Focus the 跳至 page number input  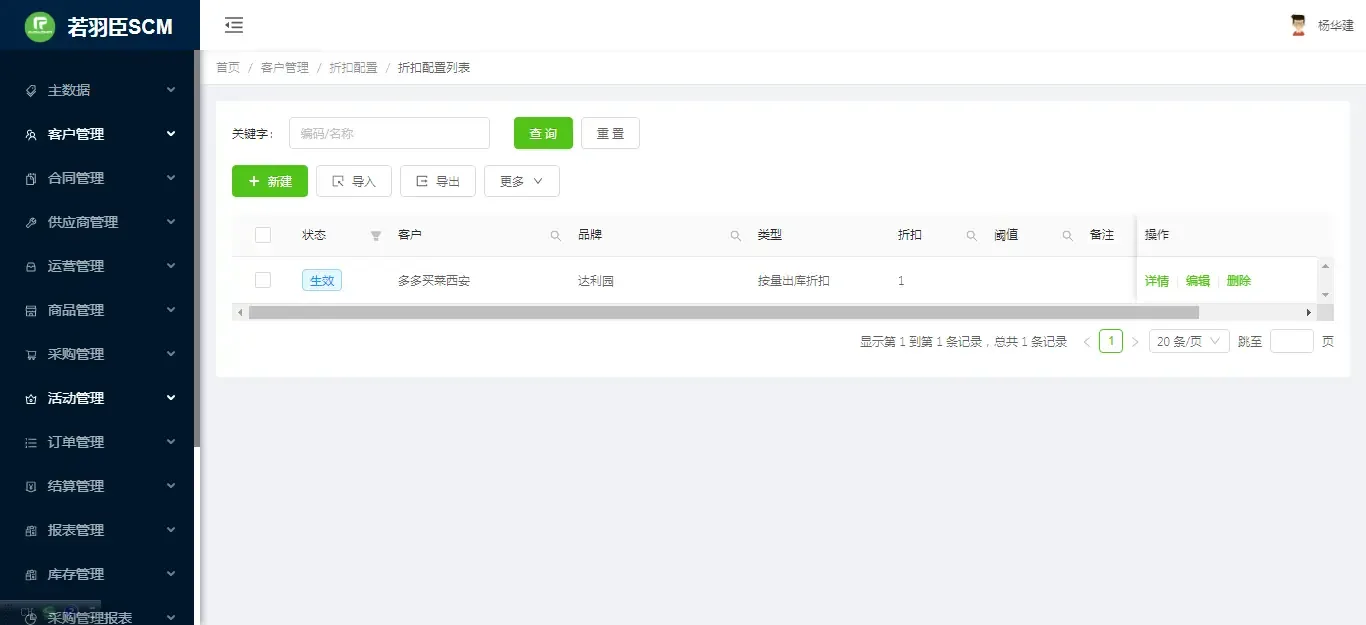[1291, 342]
